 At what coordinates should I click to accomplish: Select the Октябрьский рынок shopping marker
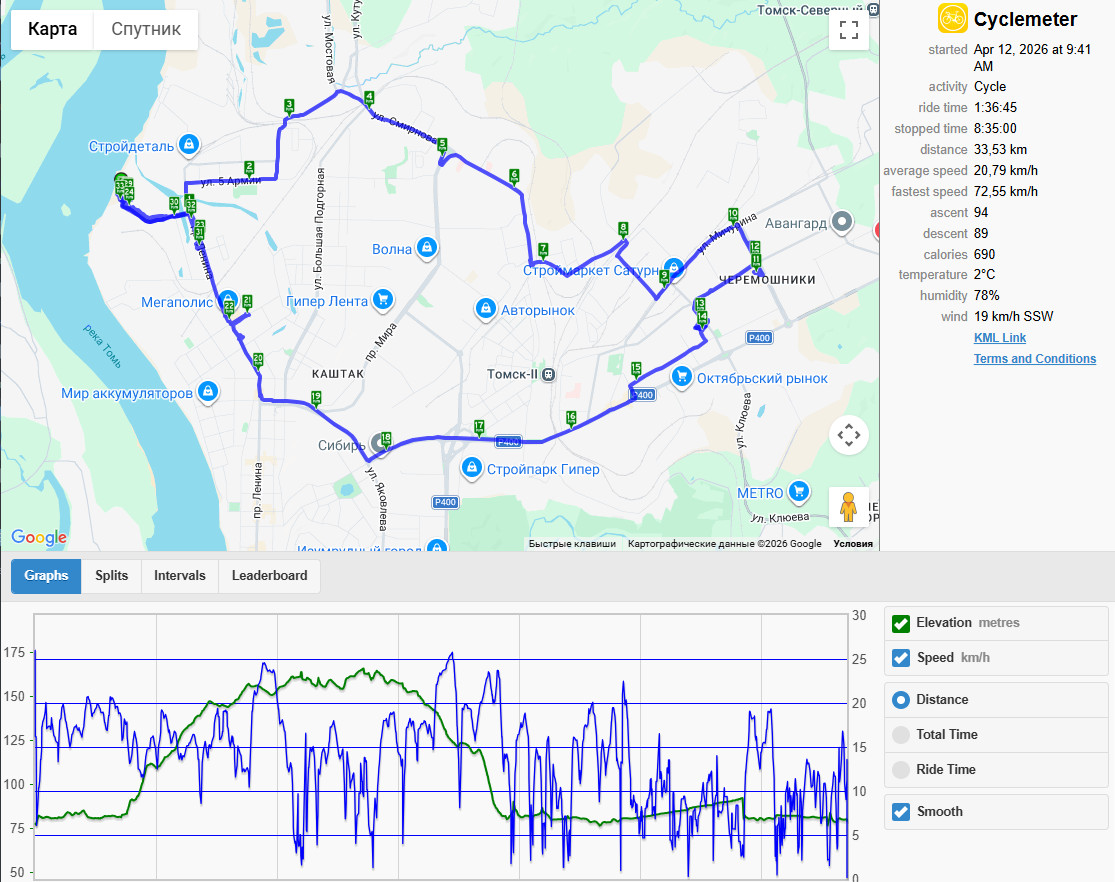coord(681,377)
